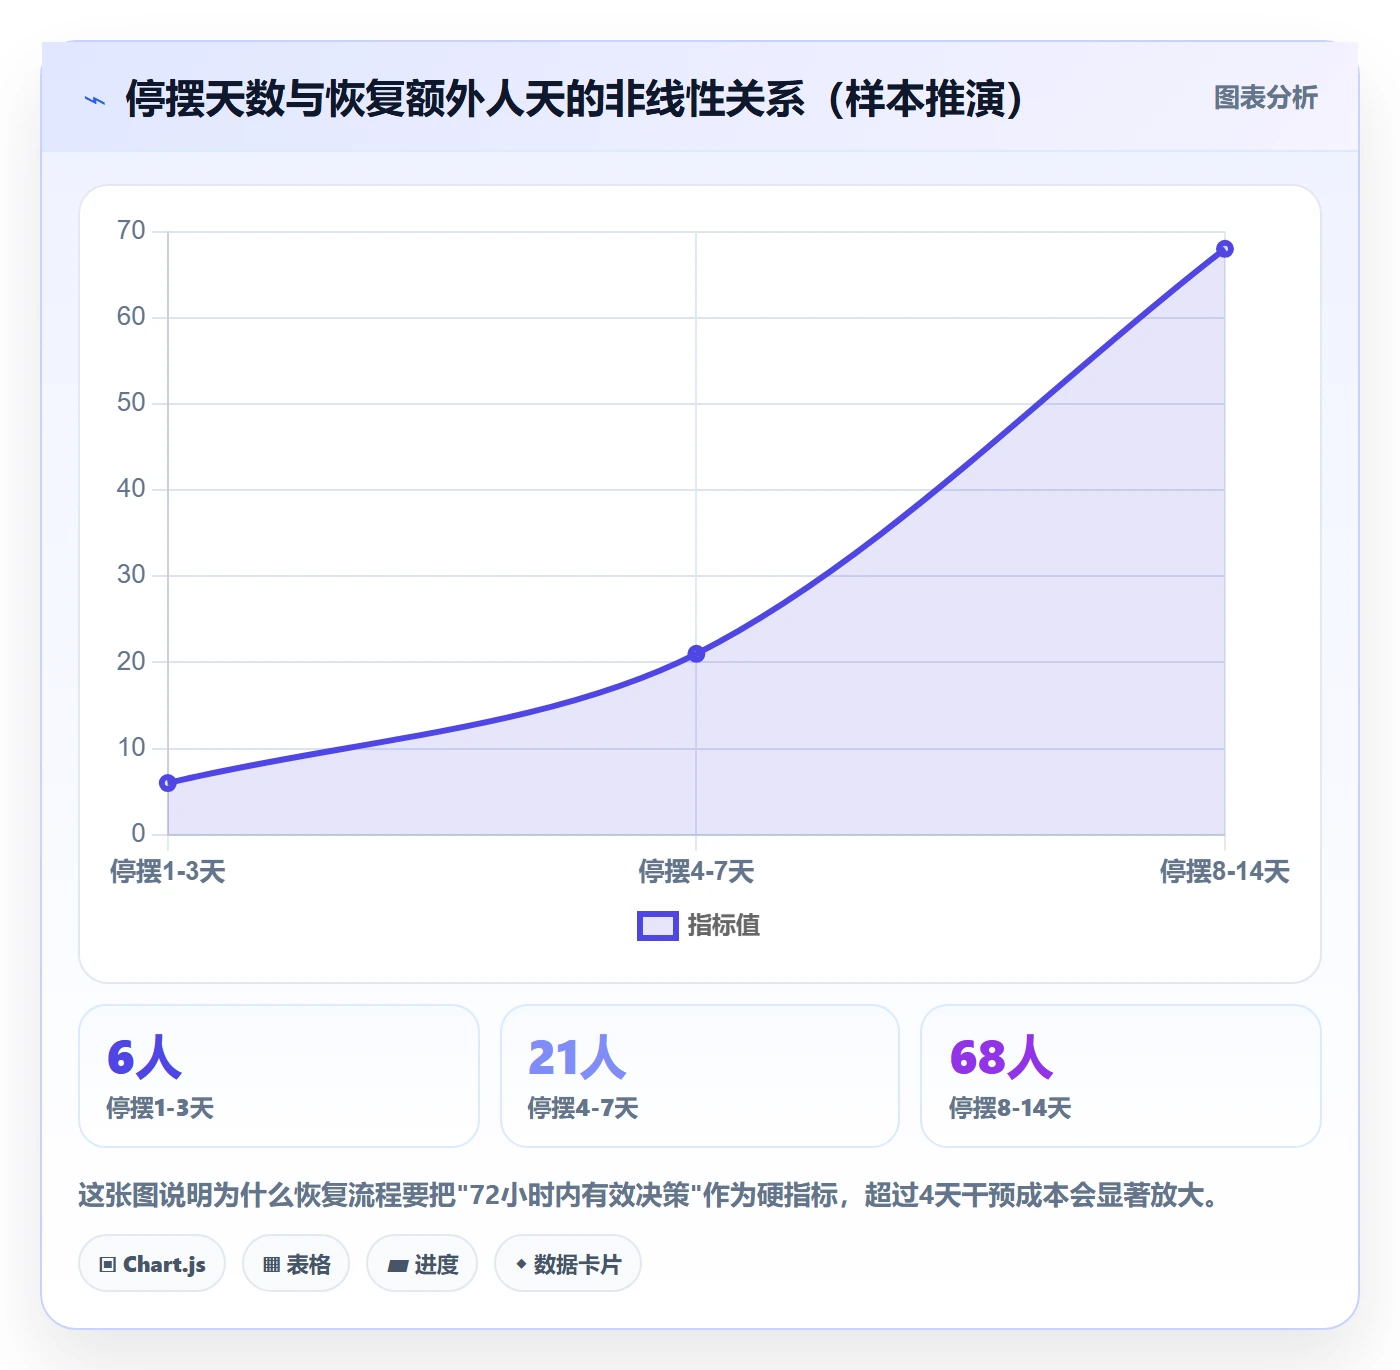Click the 数据卡片 tag text

(x=578, y=1265)
